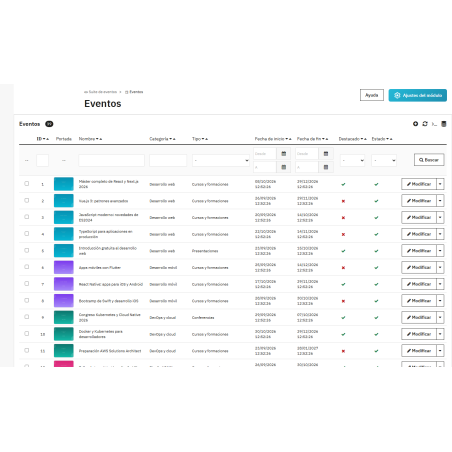Click Modificar for Docker y Kubernetes row

coord(419,334)
